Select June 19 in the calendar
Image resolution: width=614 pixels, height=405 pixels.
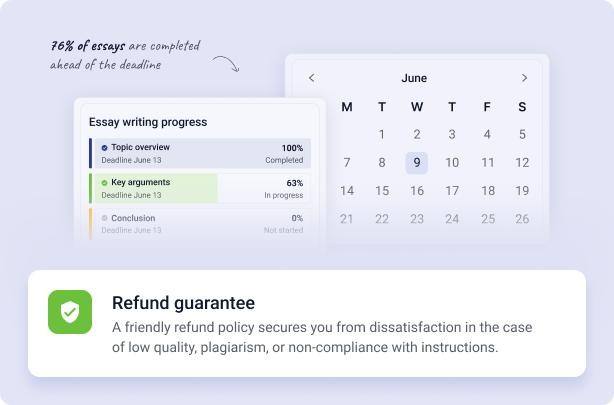[x=522, y=191]
